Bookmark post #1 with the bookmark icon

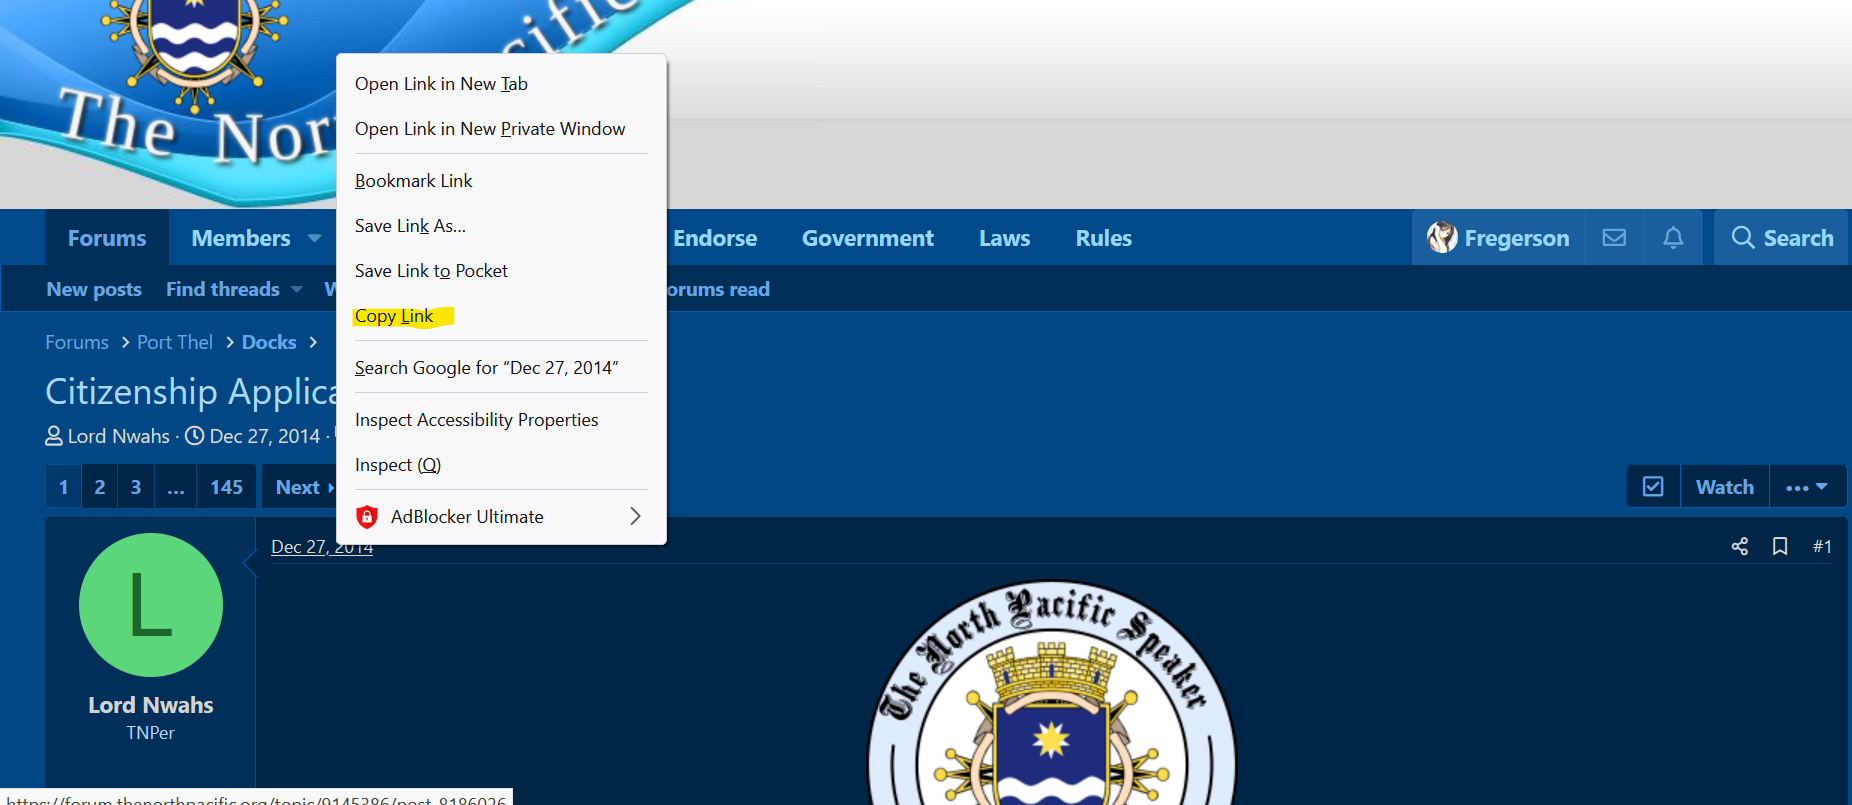coord(1780,546)
